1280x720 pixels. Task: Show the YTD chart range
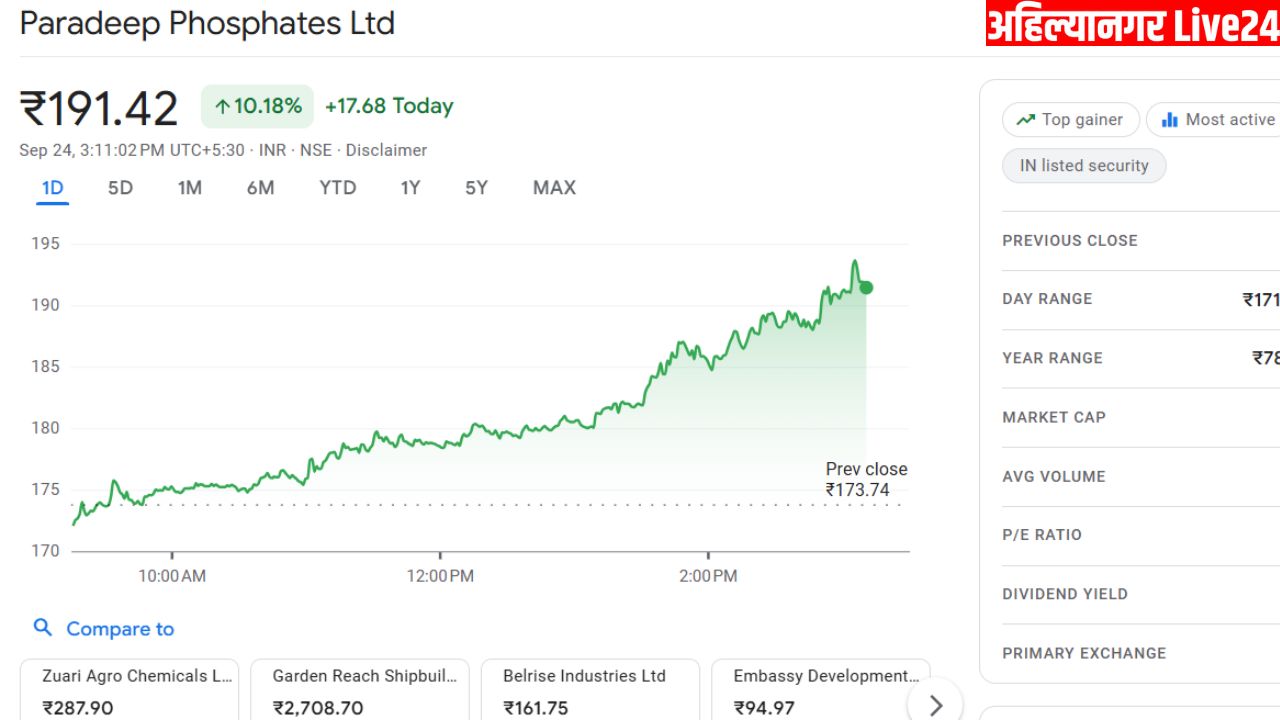338,187
